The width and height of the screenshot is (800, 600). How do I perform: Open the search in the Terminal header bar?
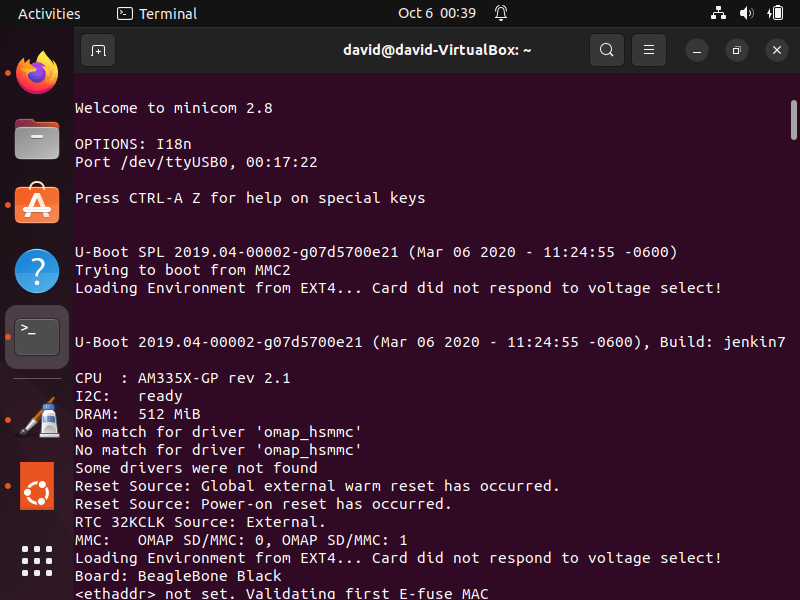click(x=607, y=49)
